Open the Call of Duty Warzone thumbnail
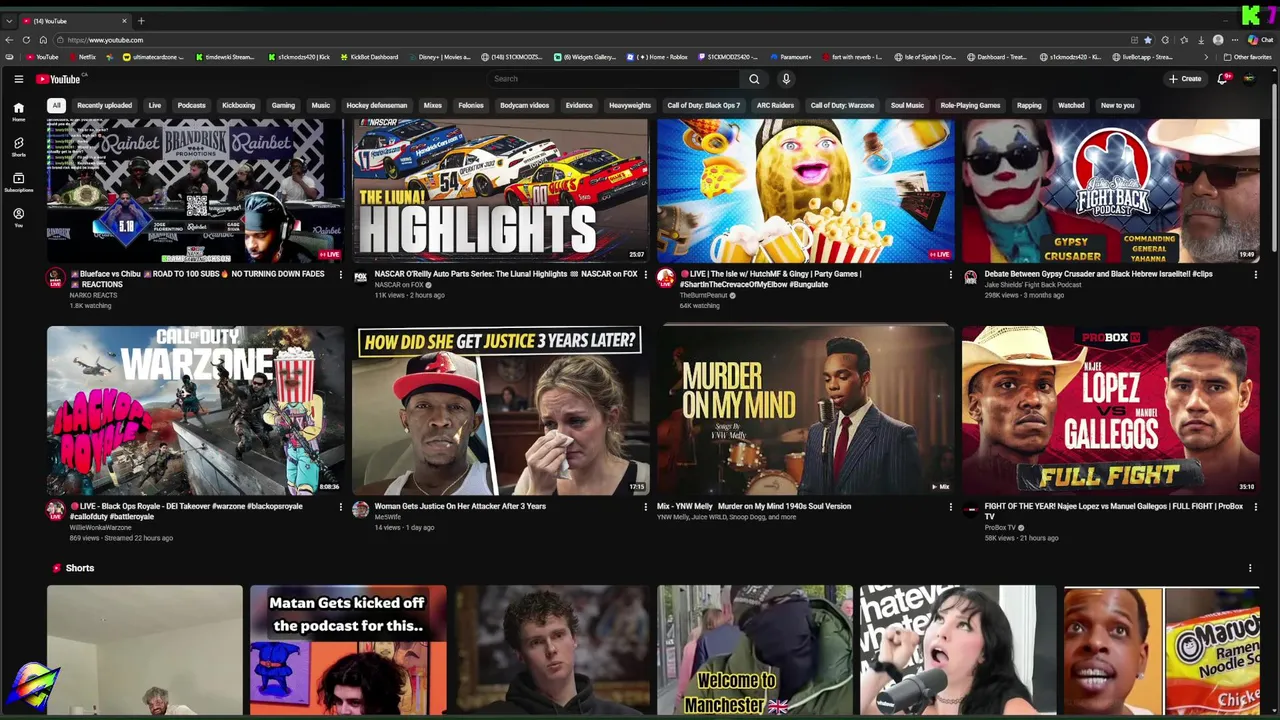 coord(195,410)
